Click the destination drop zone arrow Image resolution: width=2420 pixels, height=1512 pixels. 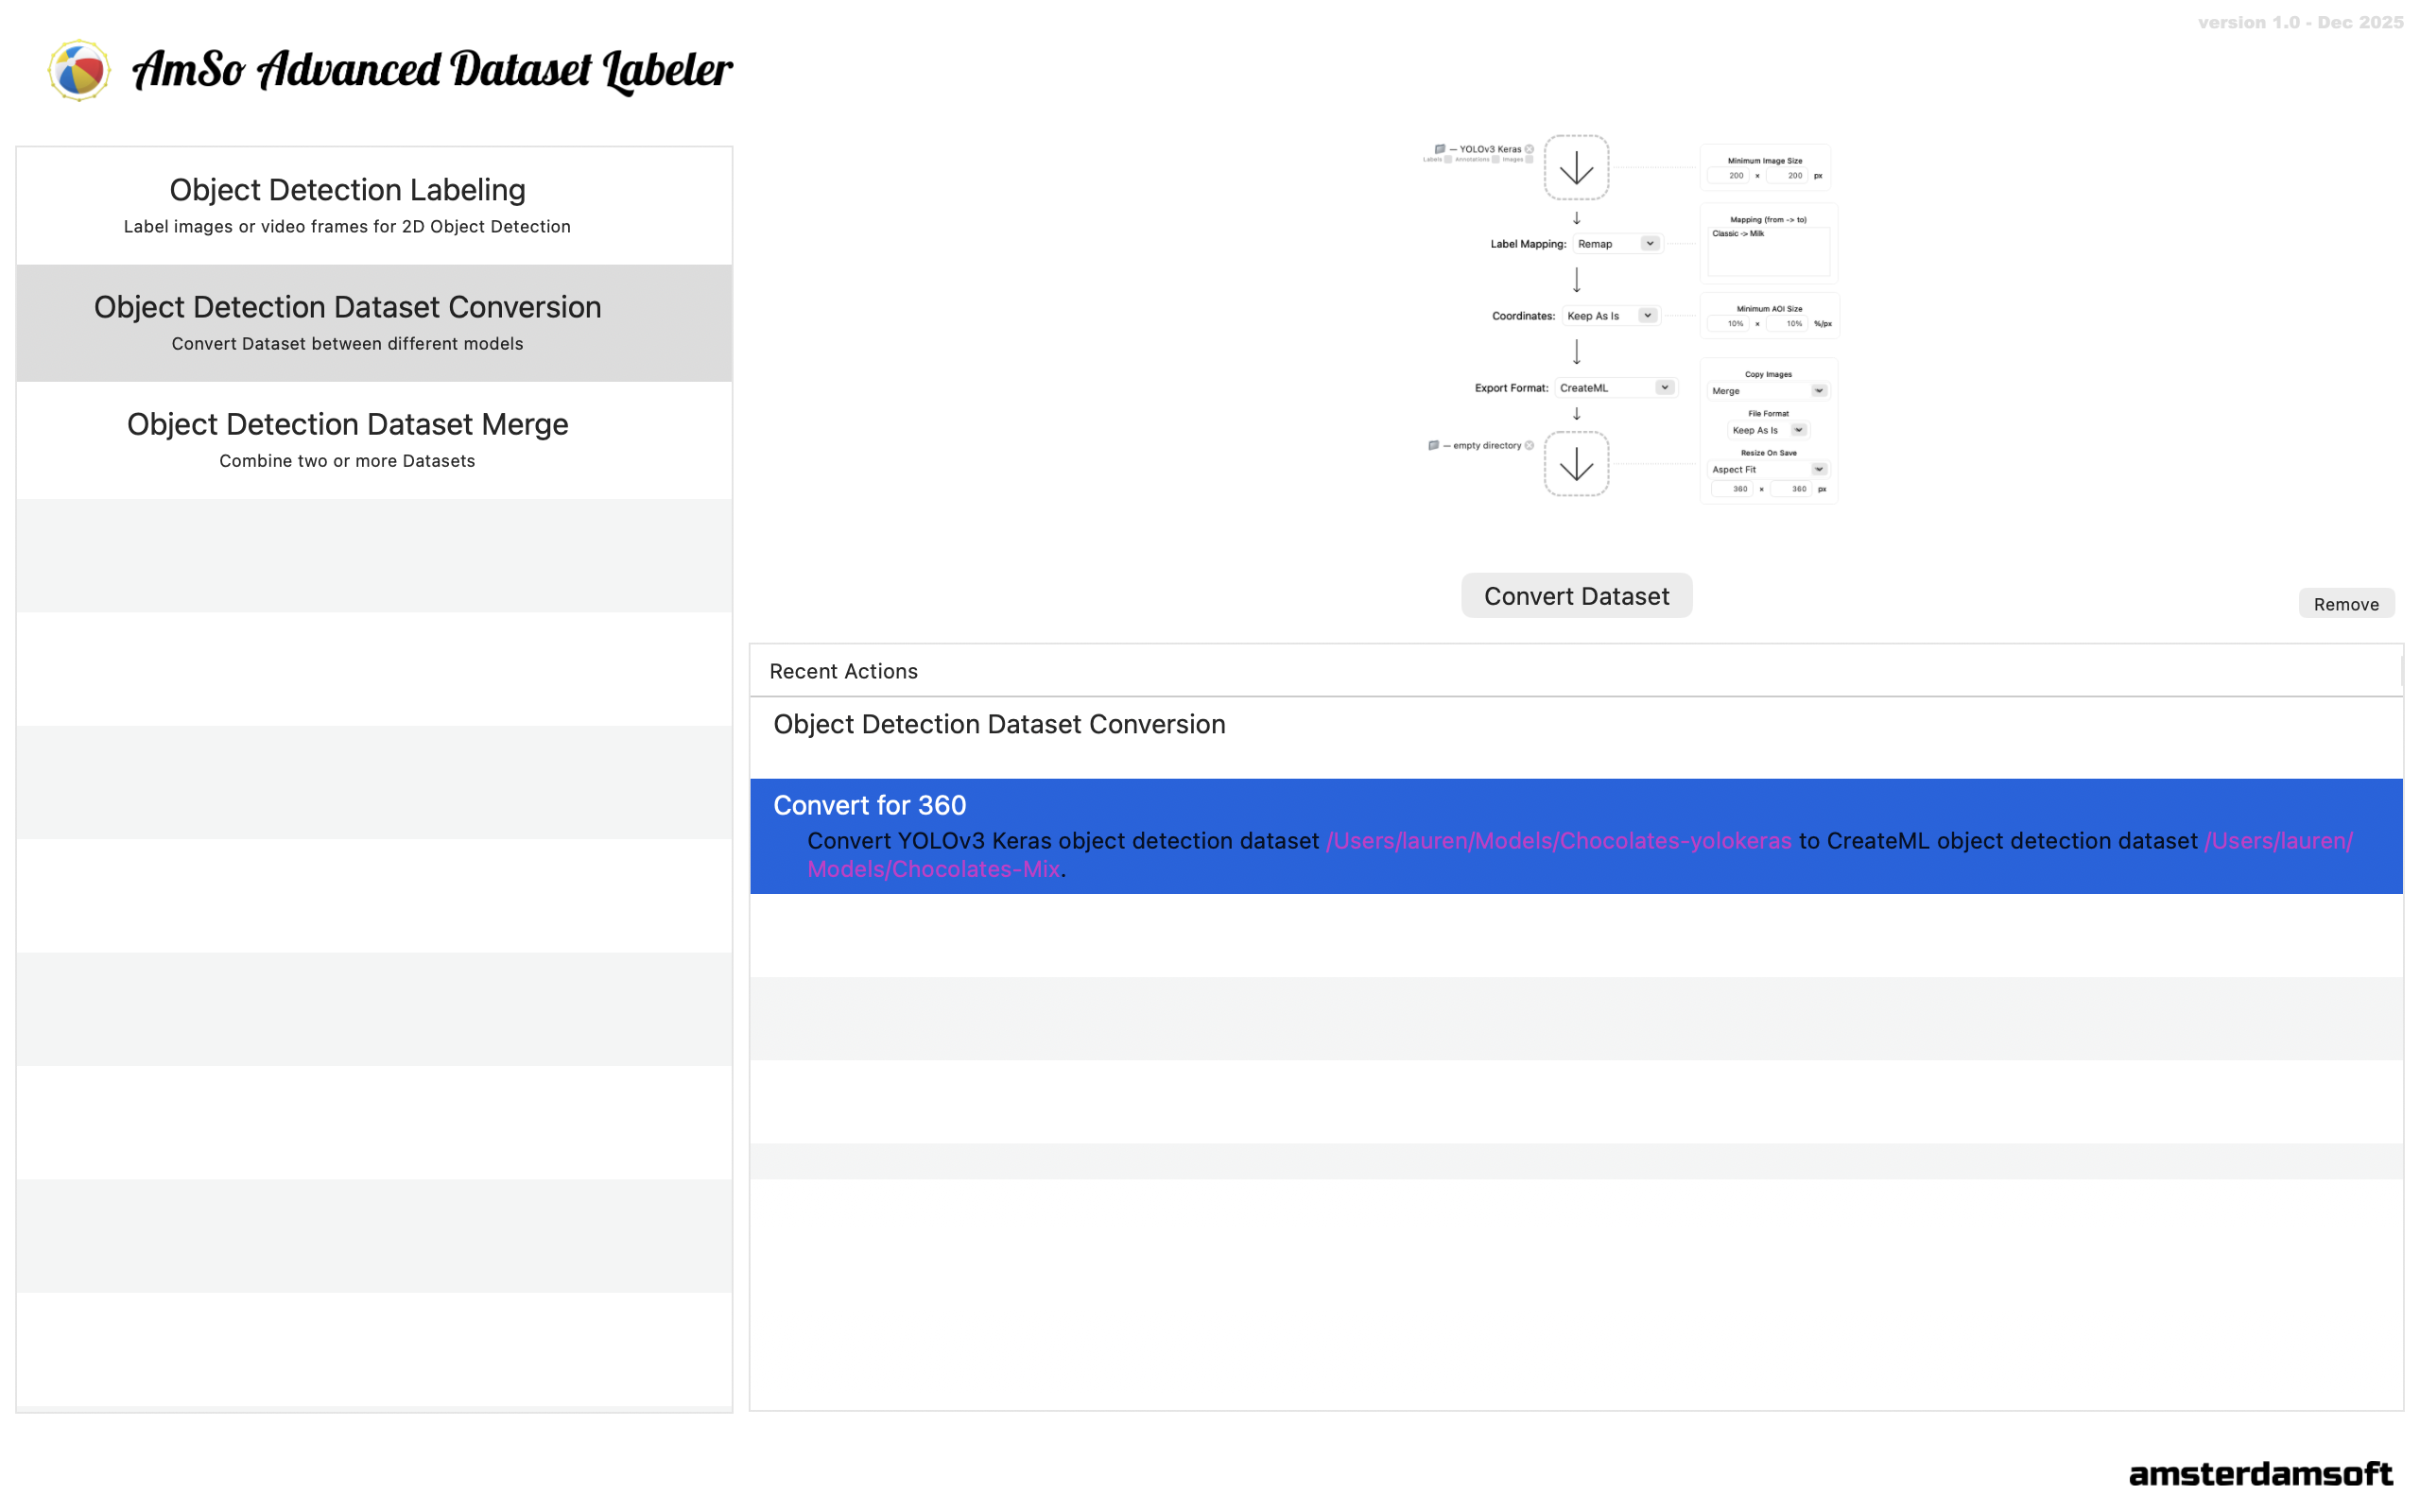click(x=1576, y=464)
